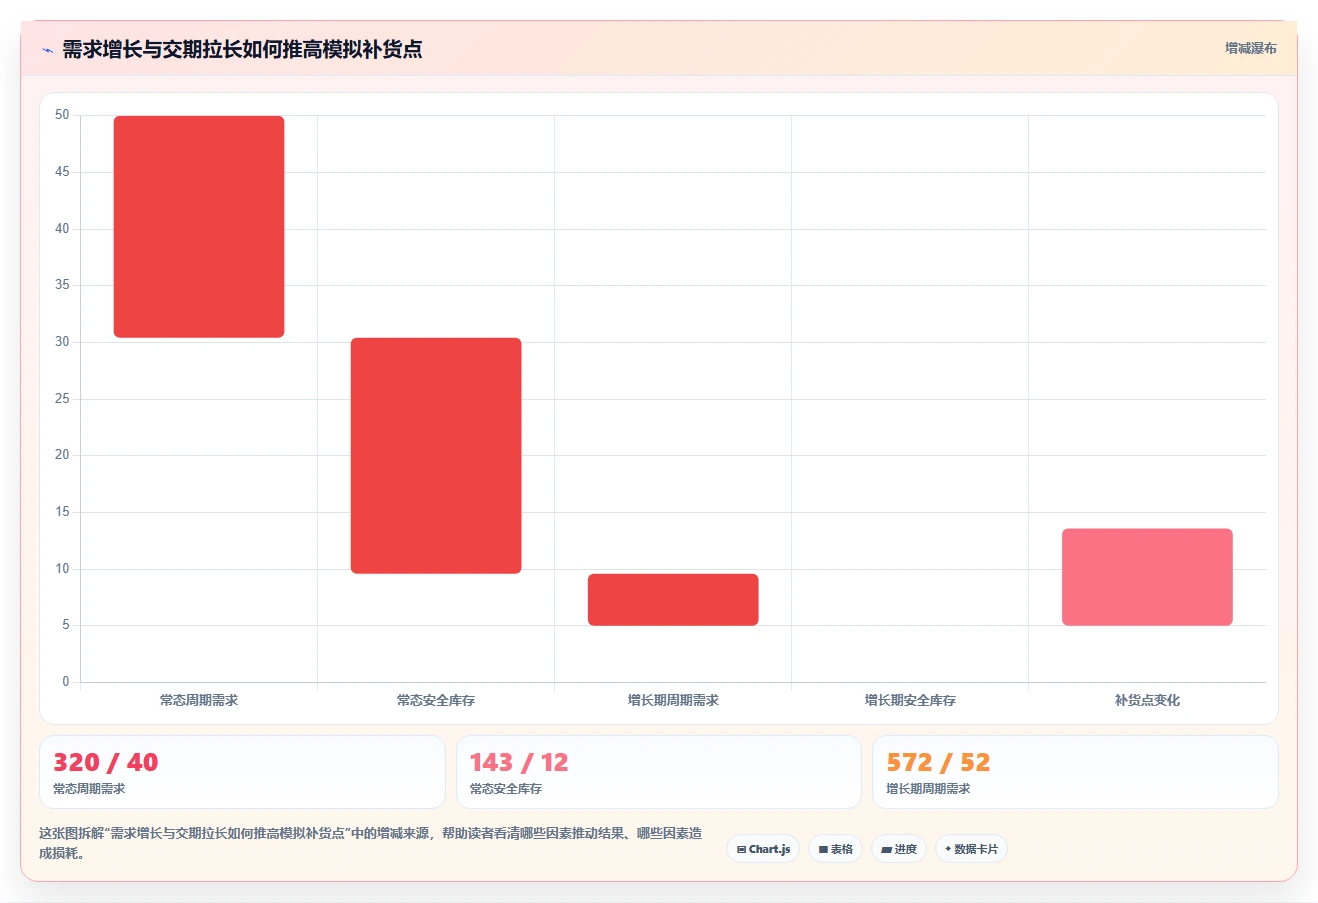1318x903 pixels.
Task: Click x-axis label 增长期周期需求
Action: tap(673, 700)
